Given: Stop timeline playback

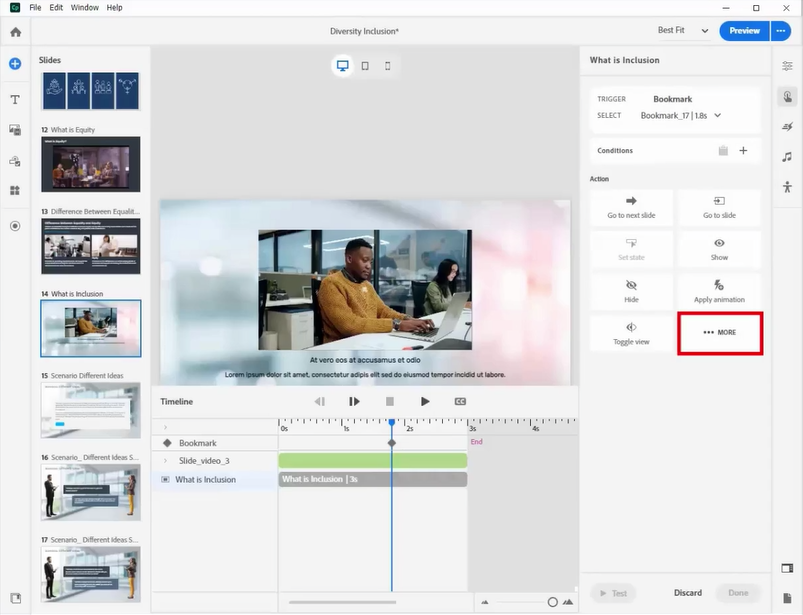Looking at the screenshot, I should [x=390, y=401].
